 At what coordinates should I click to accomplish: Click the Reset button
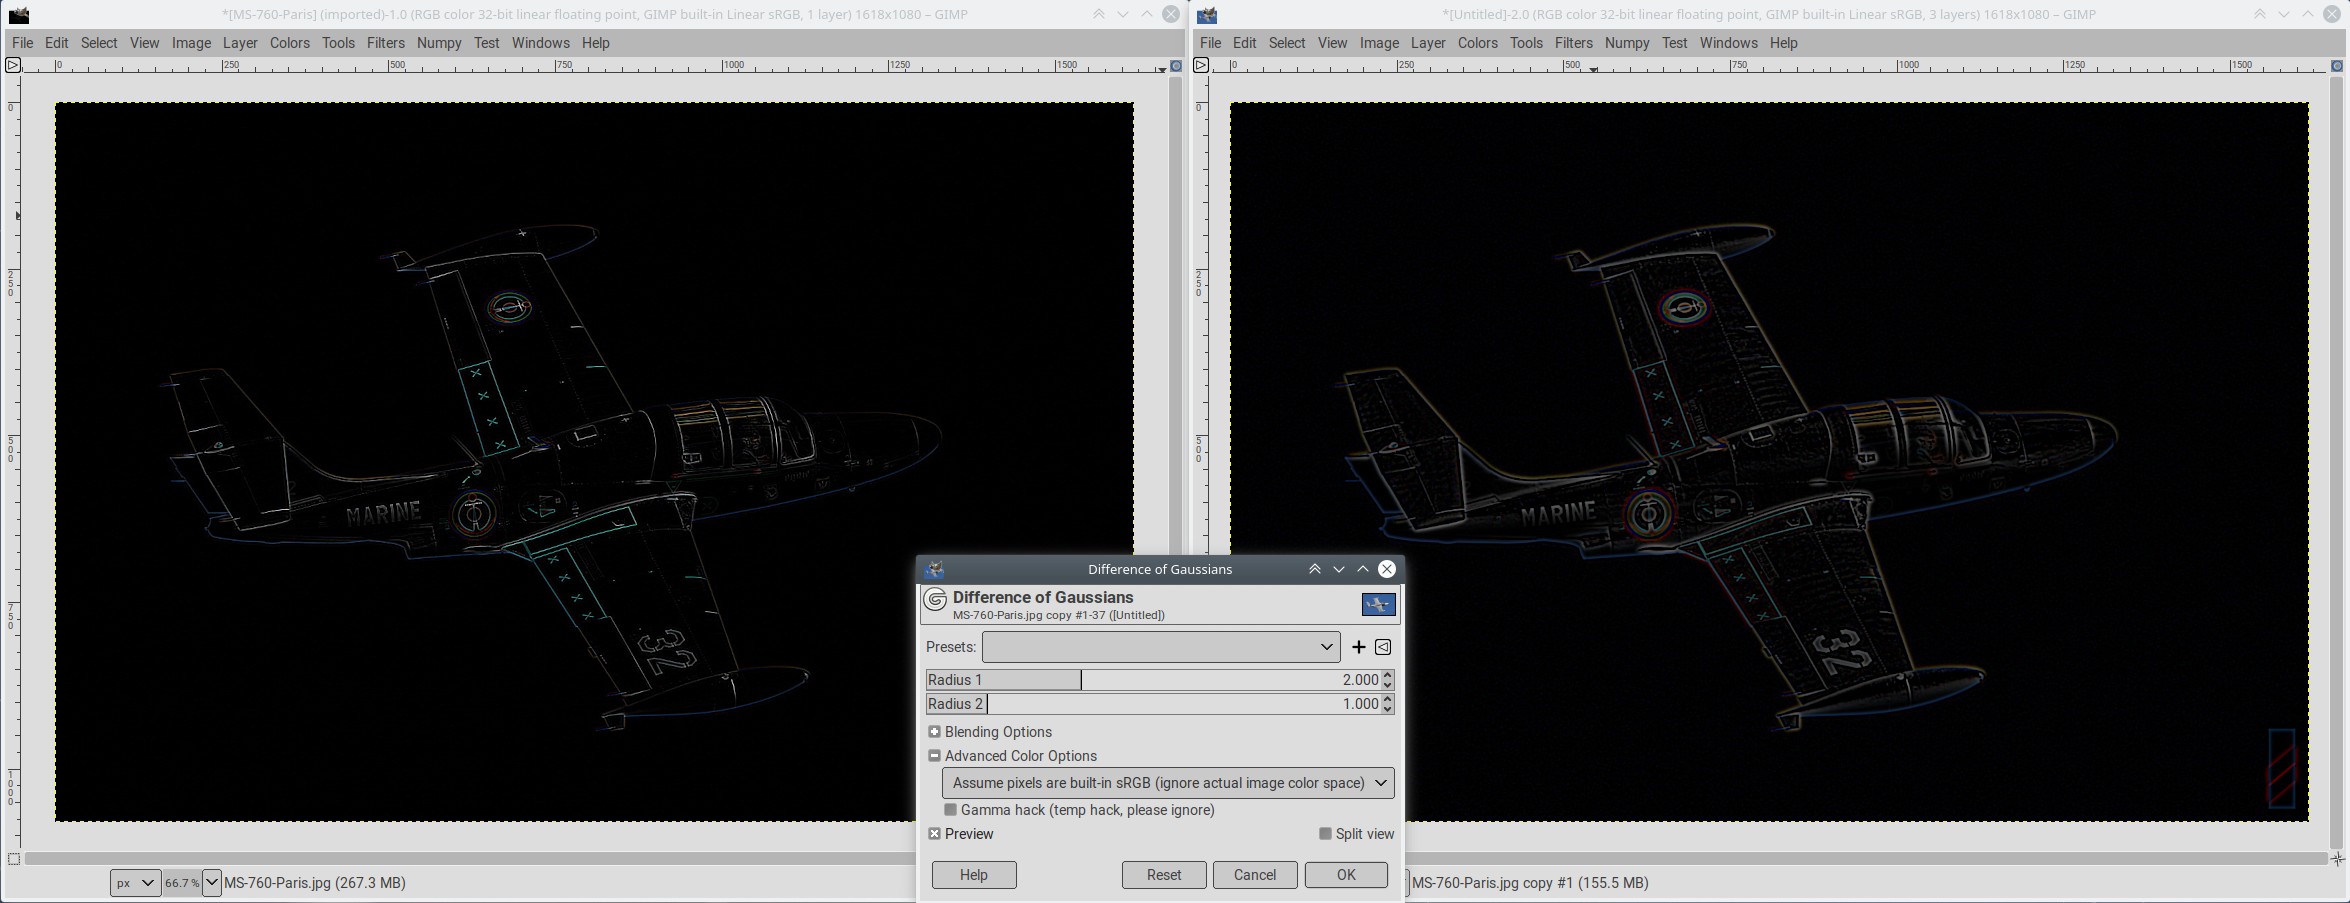[1163, 875]
